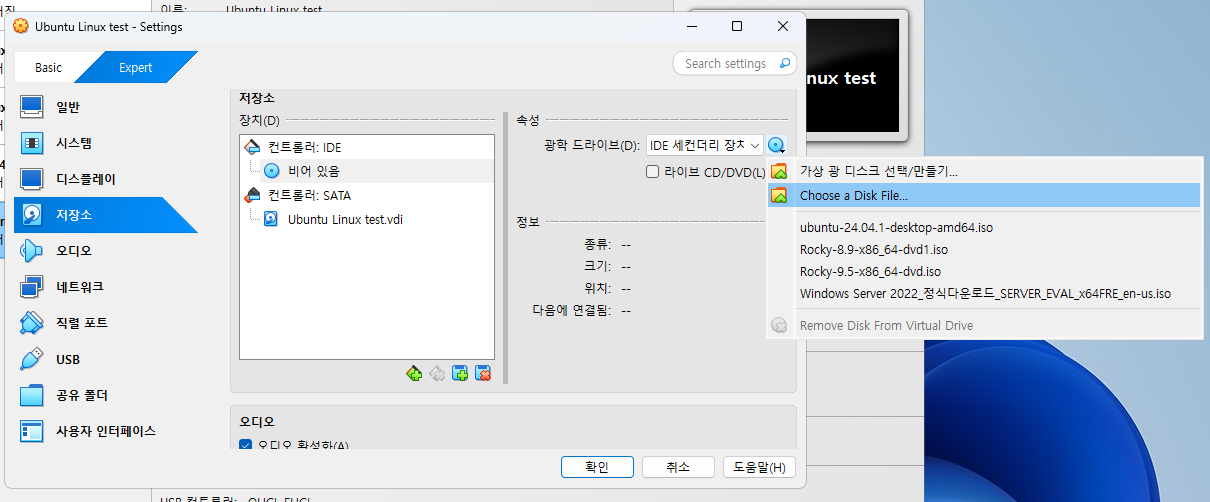Choose 가상 광 디스크 선택/만들기 menu item
The image size is (1210, 502).
[984, 171]
